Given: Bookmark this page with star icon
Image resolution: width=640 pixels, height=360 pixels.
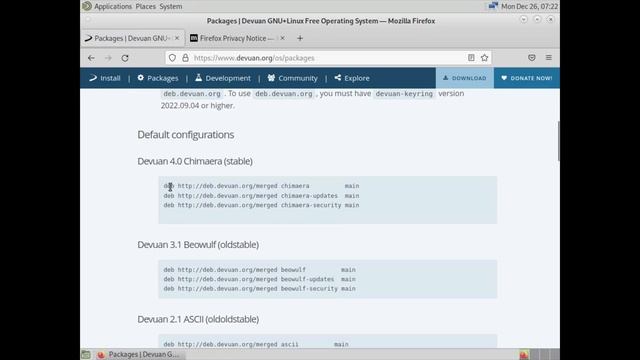Looking at the screenshot, I should point(484,58).
